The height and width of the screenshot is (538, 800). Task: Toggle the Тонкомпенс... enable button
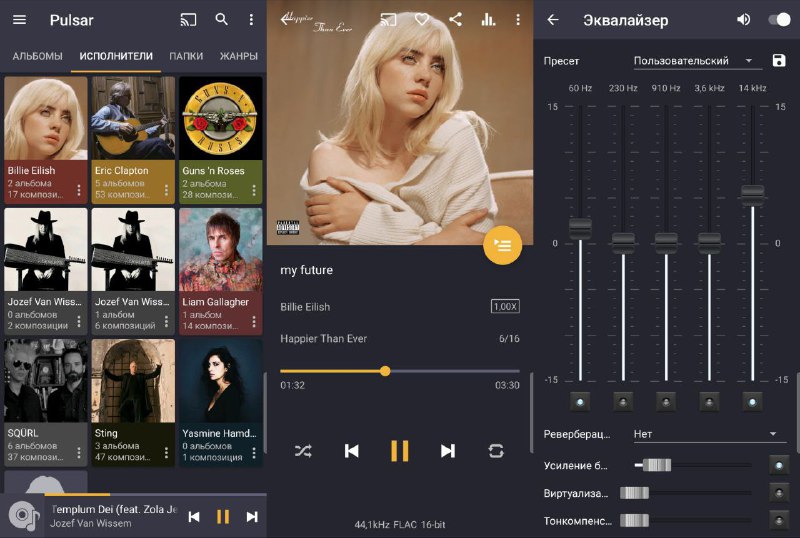coord(779,521)
